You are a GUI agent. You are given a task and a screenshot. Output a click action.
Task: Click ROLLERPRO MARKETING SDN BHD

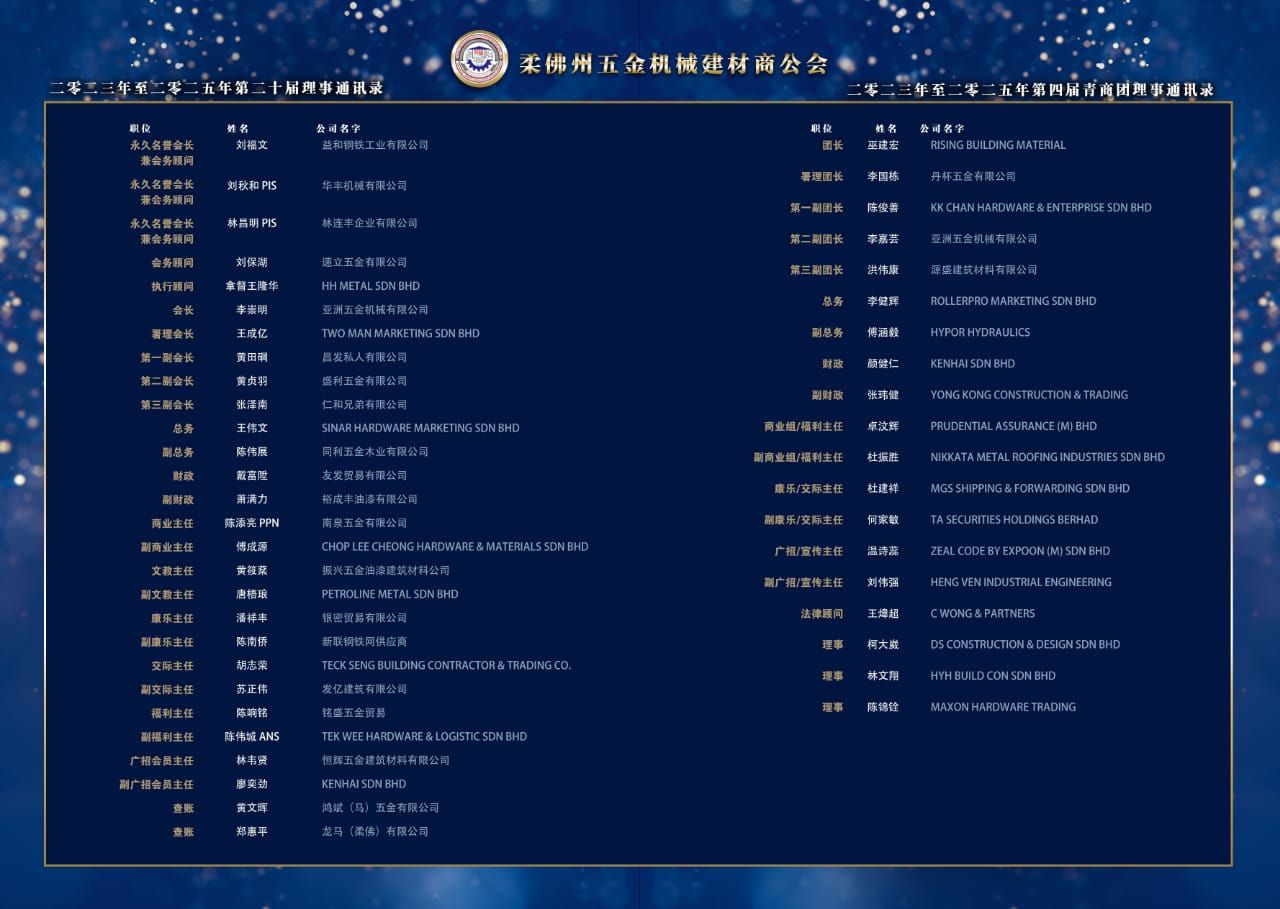coord(1013,301)
